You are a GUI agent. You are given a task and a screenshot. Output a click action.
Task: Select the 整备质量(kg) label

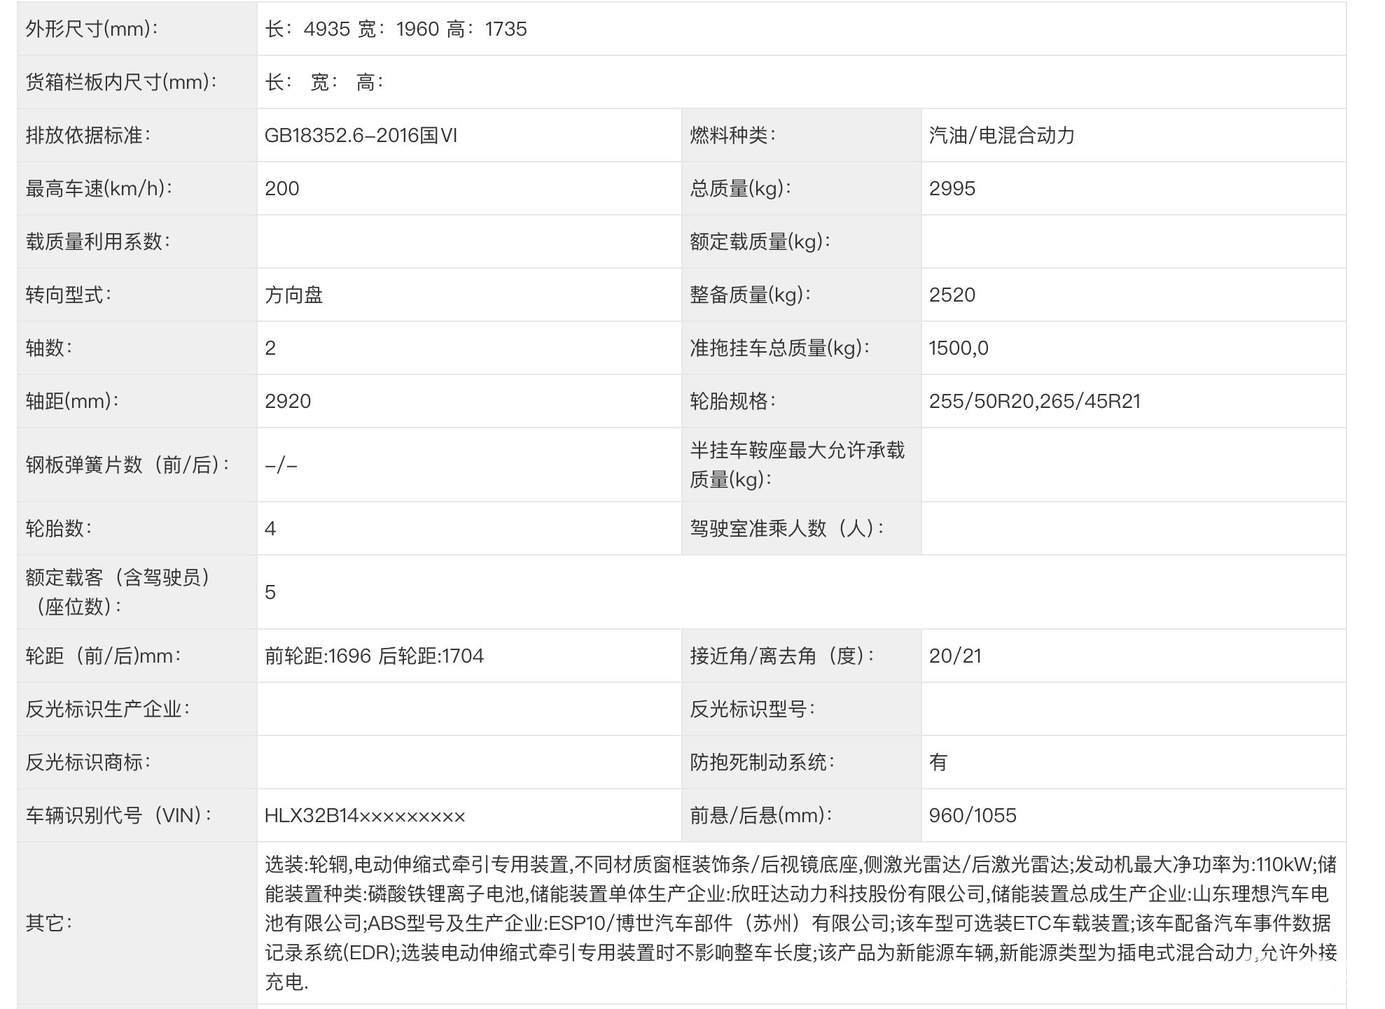(750, 295)
